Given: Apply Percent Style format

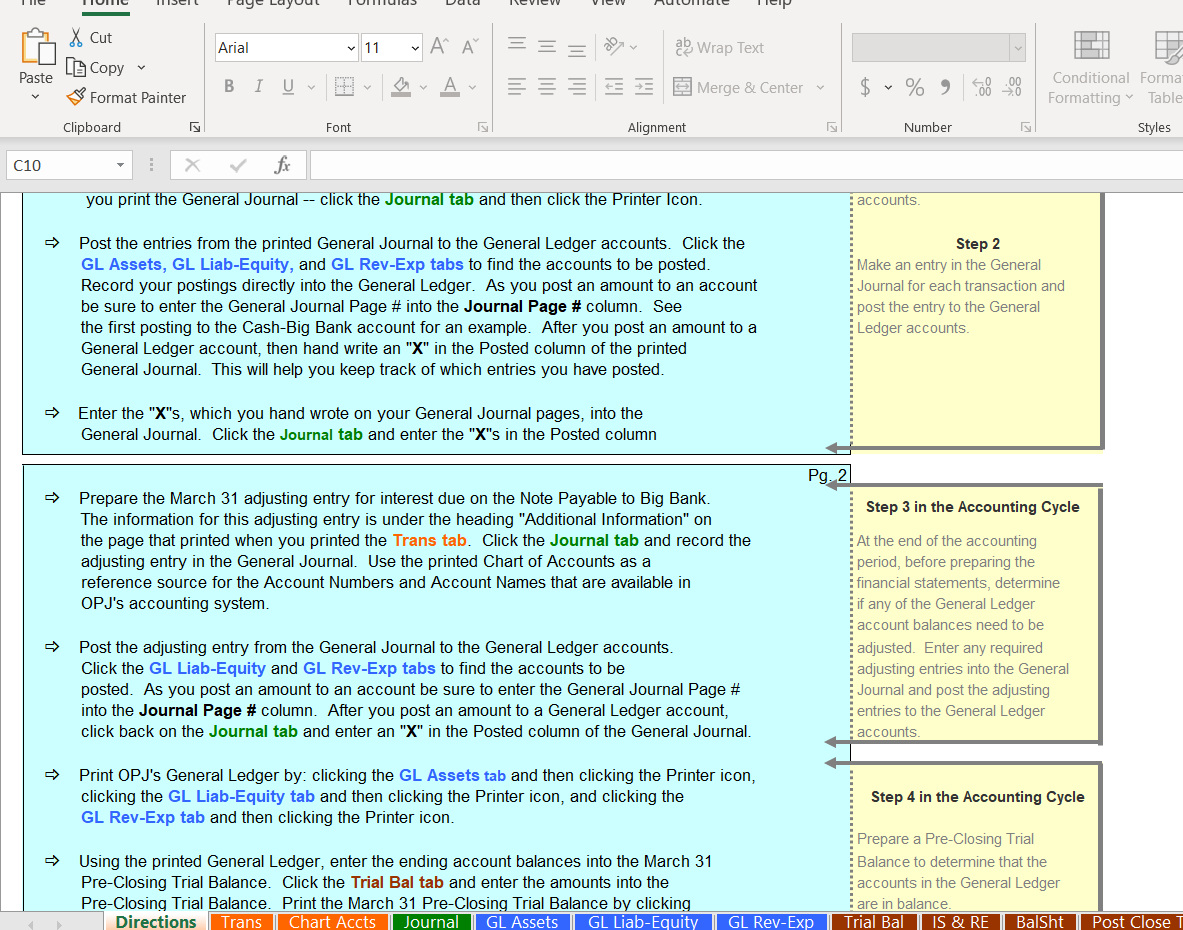Looking at the screenshot, I should [x=915, y=87].
